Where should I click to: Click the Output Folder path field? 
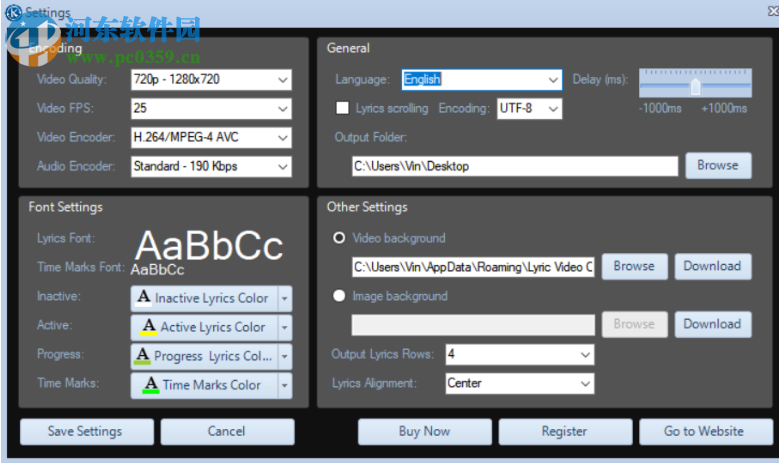[515, 166]
